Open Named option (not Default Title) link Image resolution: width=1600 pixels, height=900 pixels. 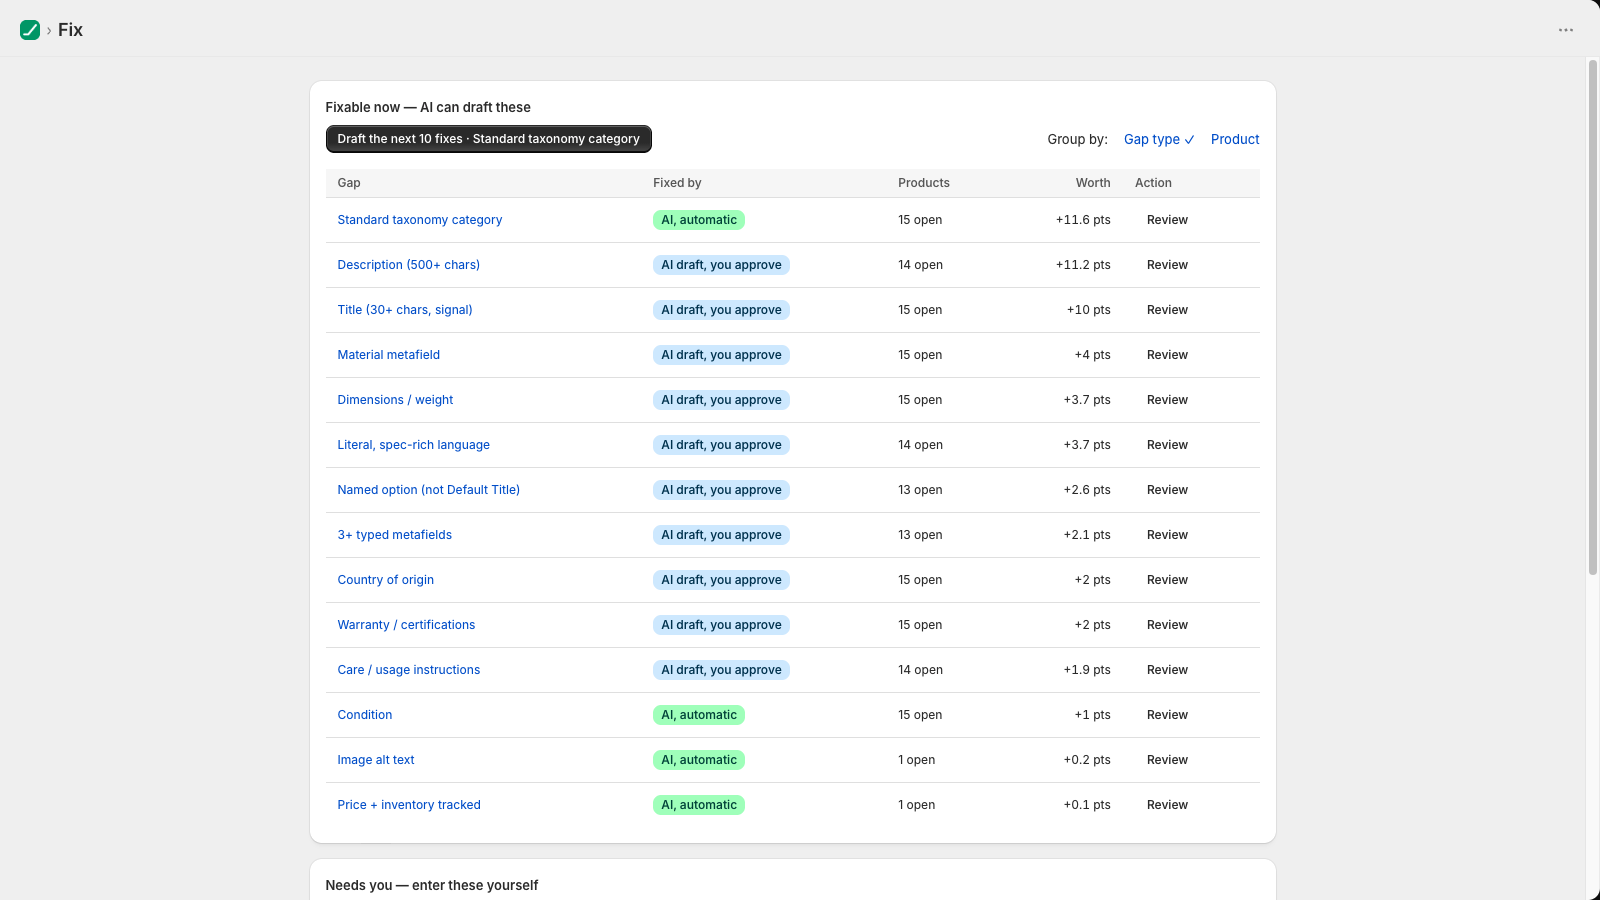click(x=429, y=490)
